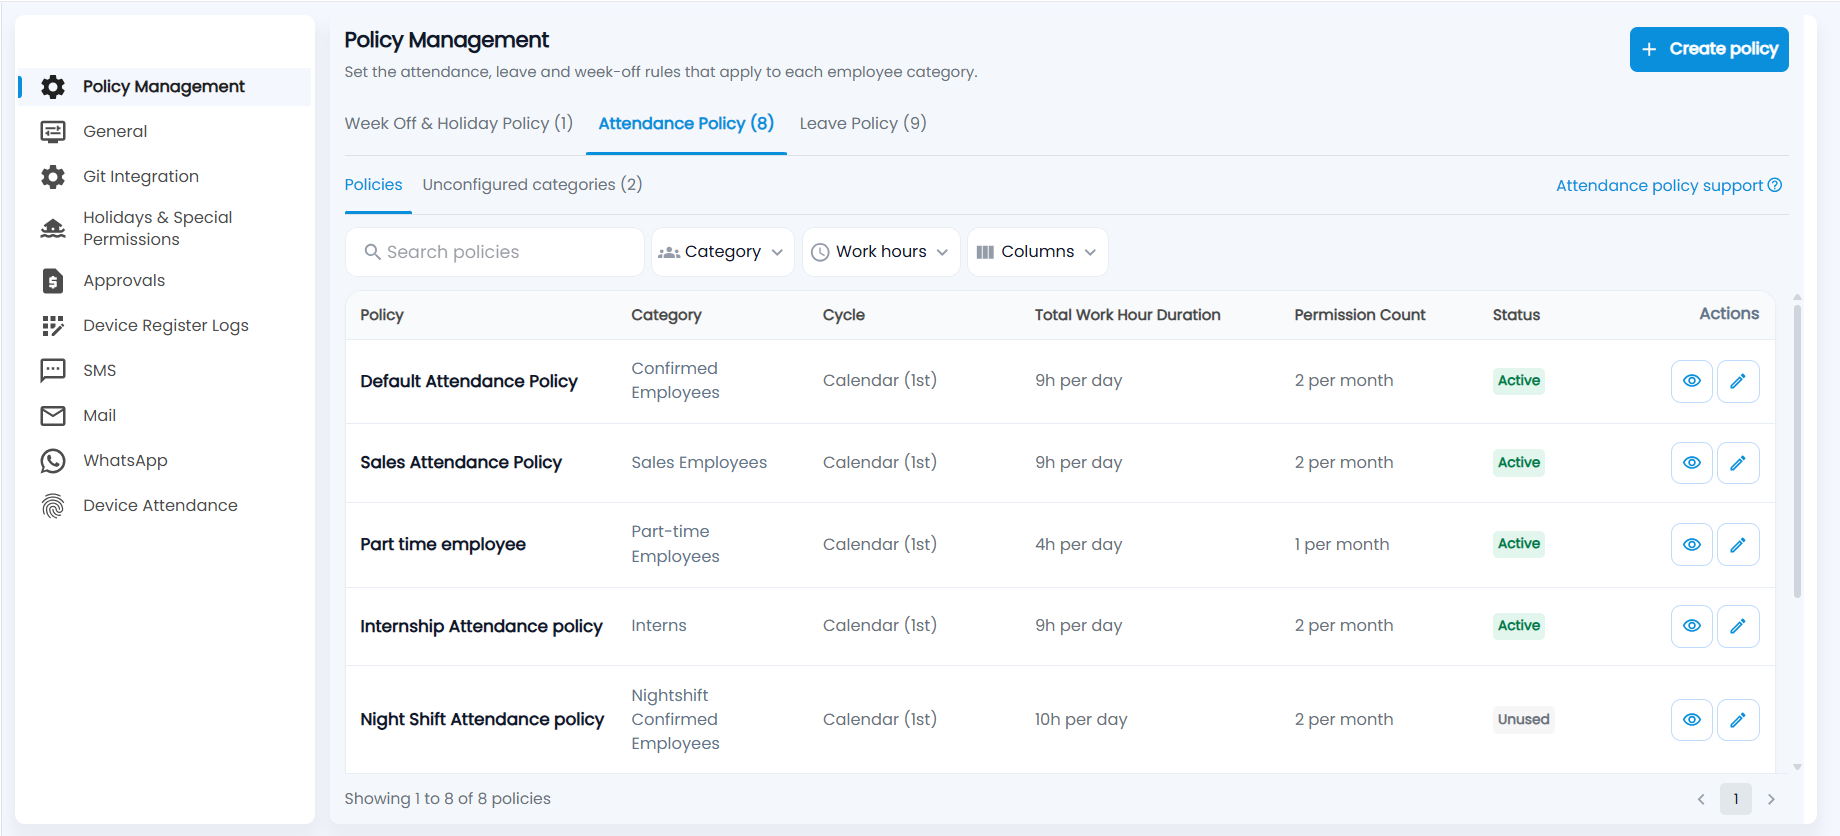Image resolution: width=1840 pixels, height=836 pixels.
Task: View the Part time employee policy
Action: pyautogui.click(x=1692, y=545)
